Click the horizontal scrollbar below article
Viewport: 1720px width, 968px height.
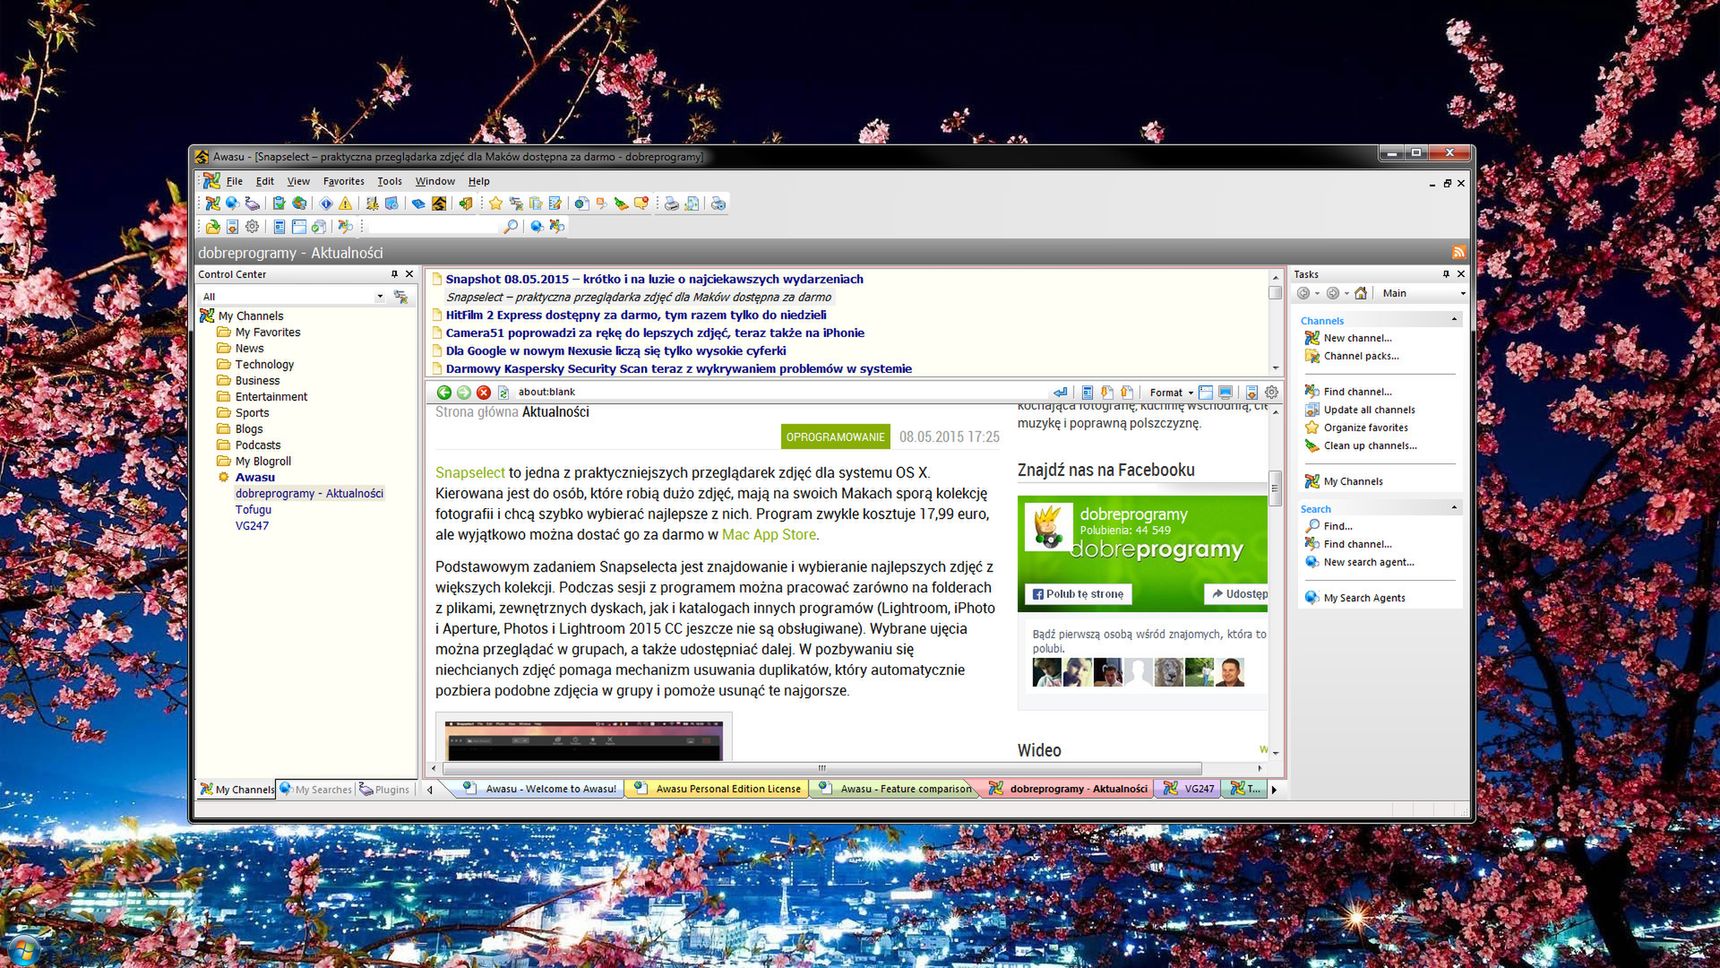tap(822, 768)
